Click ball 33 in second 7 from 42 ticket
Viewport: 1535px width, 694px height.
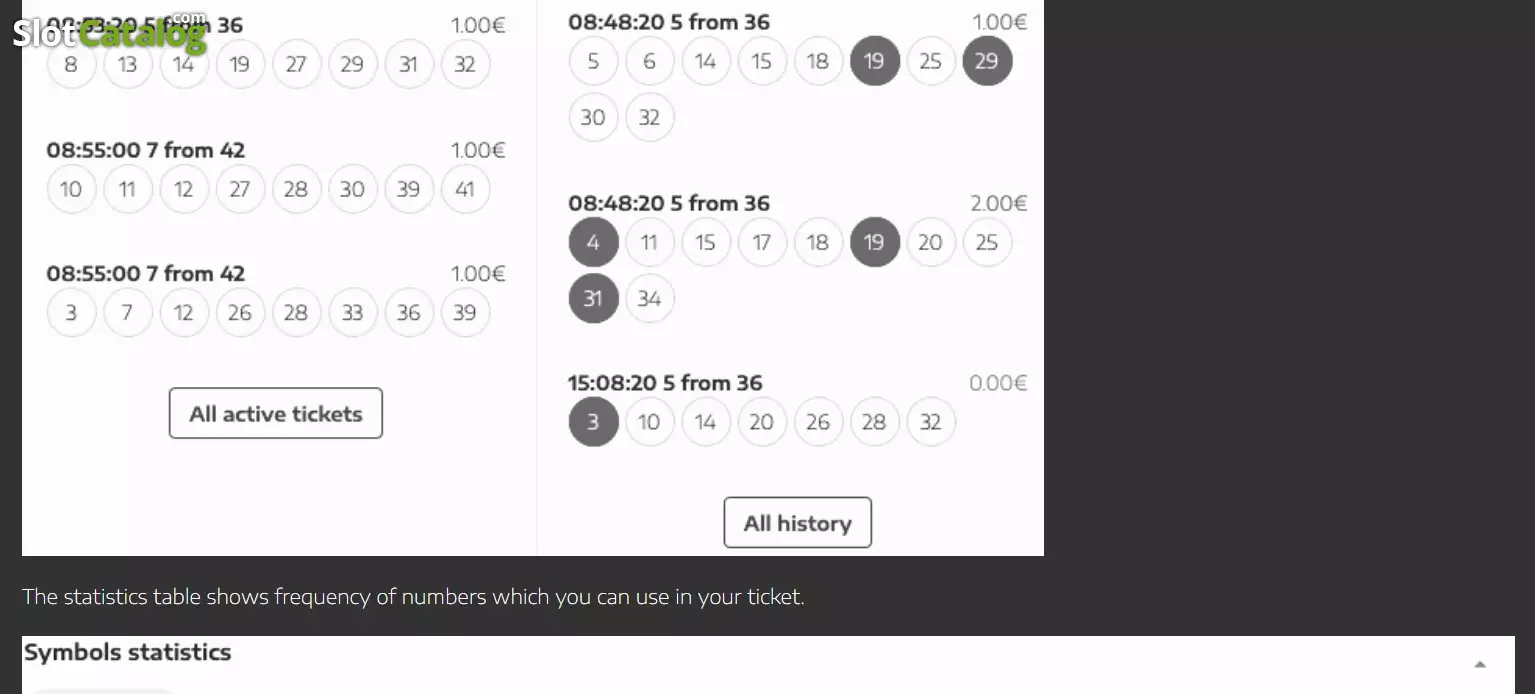[x=352, y=313]
